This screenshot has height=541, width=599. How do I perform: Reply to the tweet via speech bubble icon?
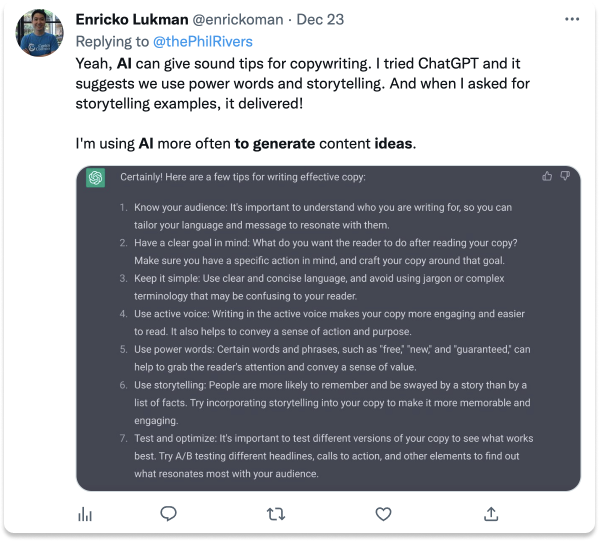click(168, 514)
